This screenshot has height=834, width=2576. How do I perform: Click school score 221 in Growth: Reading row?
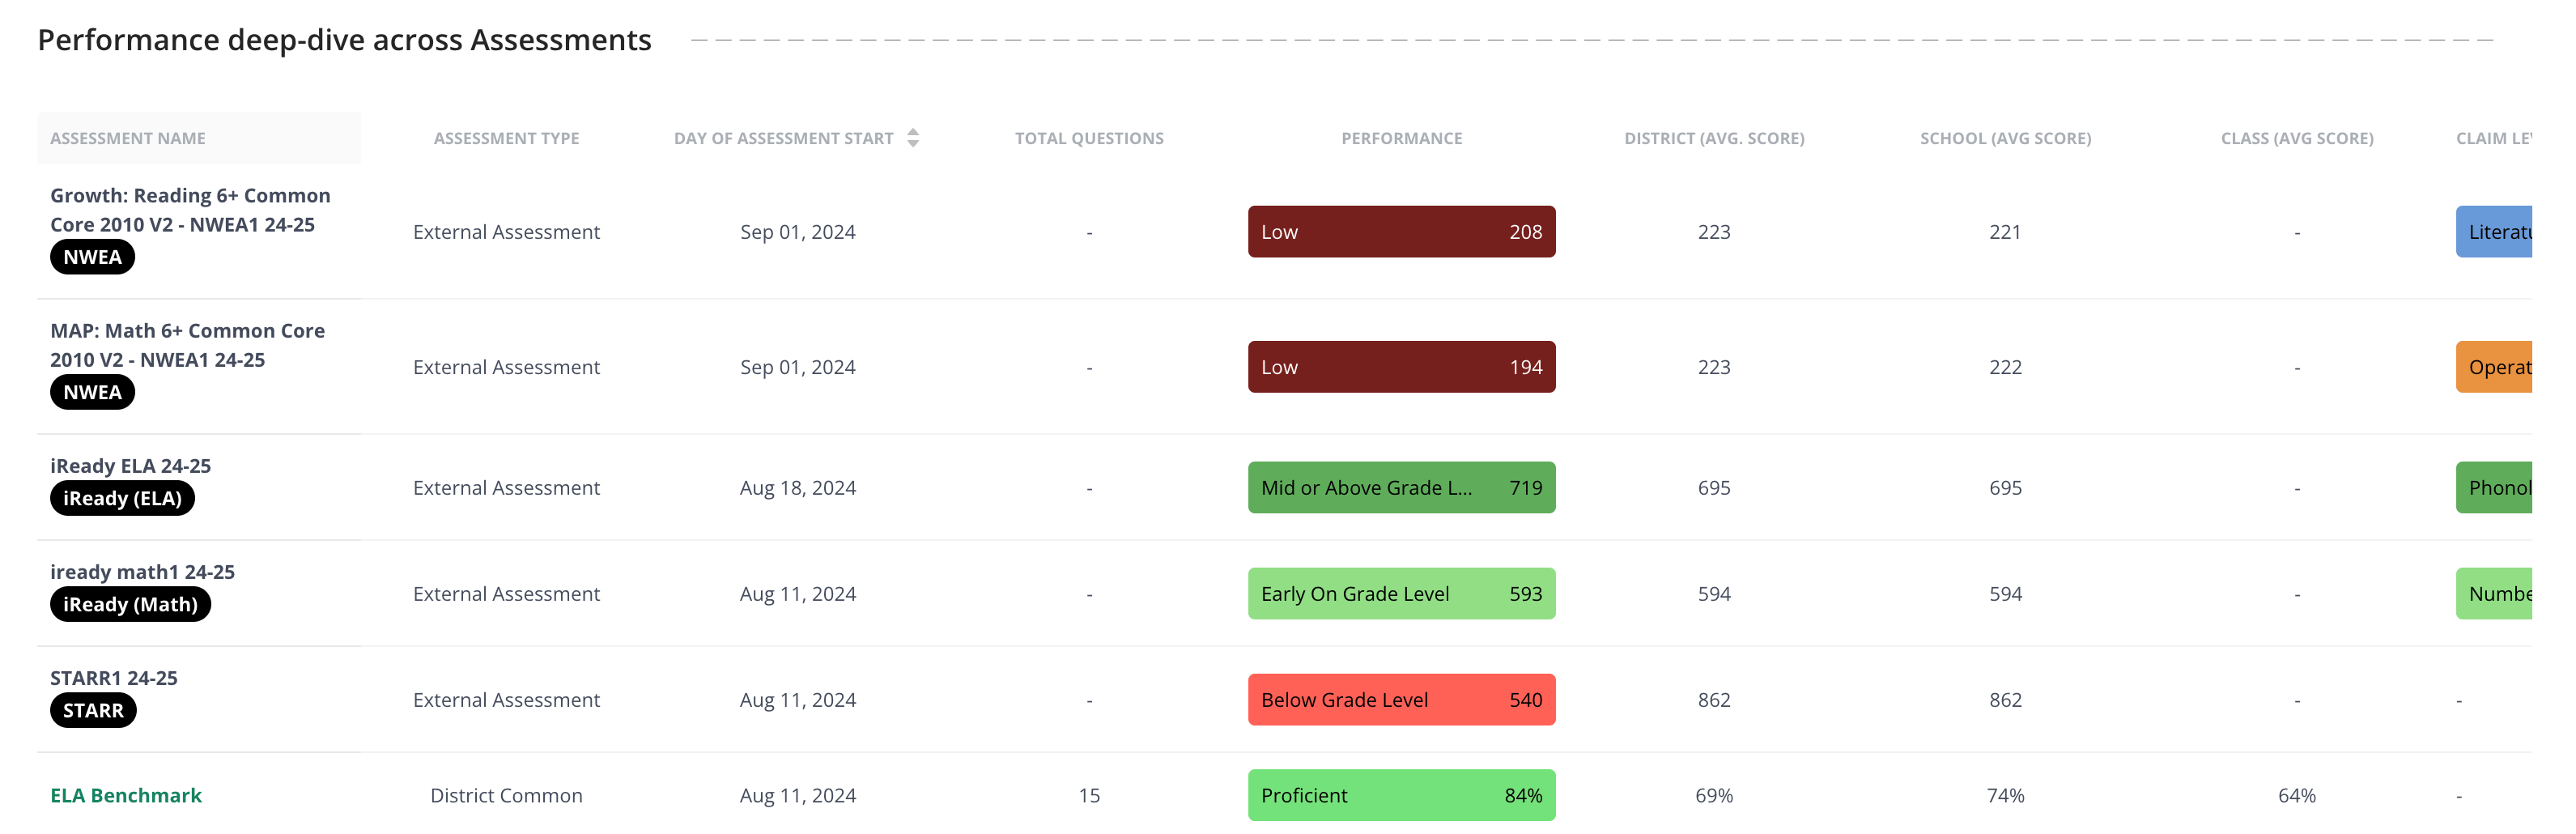tap(2005, 232)
